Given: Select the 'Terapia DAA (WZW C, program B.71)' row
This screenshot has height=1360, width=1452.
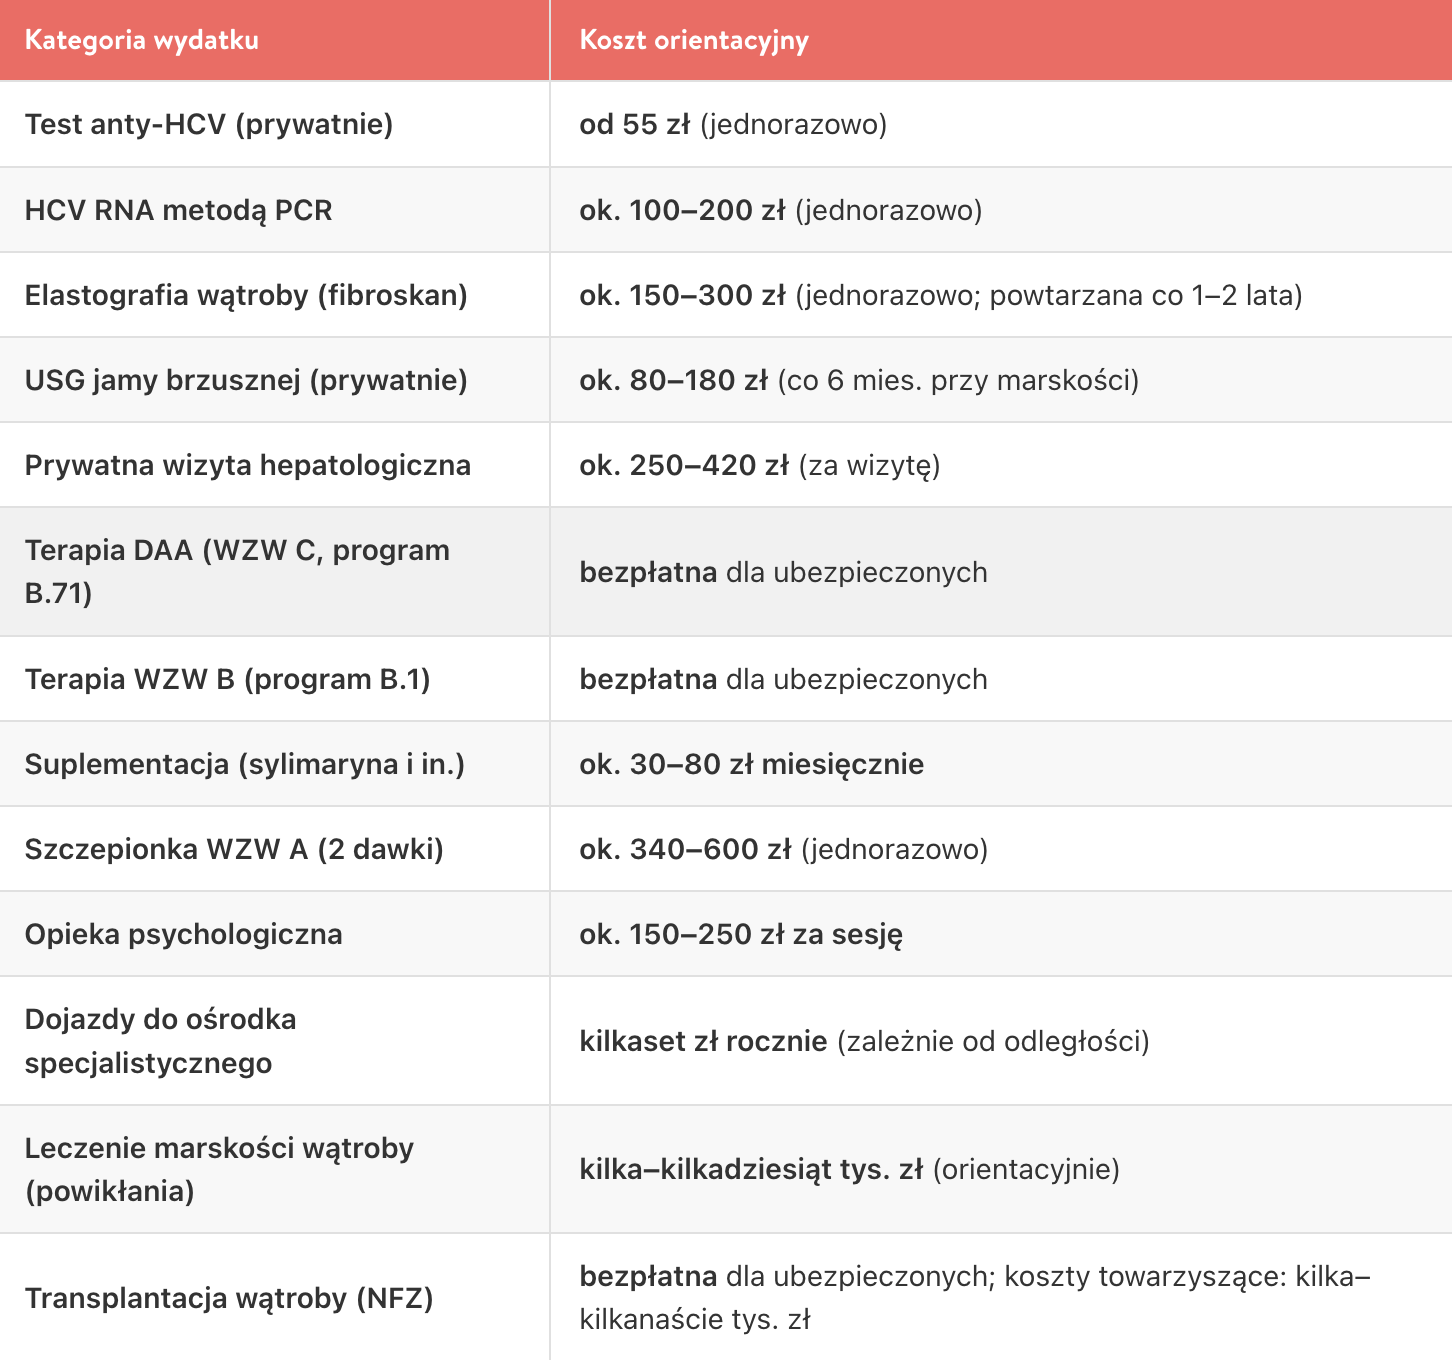Looking at the screenshot, I should pos(726,572).
